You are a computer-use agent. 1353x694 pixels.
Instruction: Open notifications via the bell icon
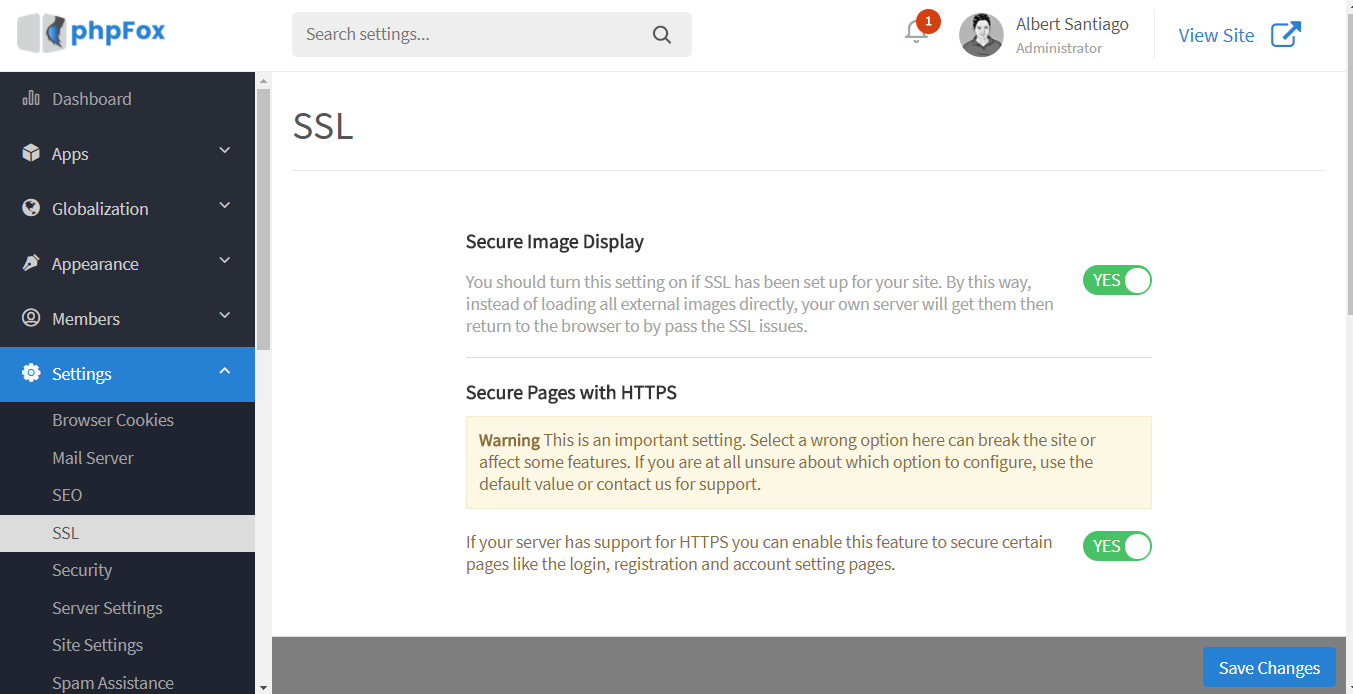916,32
